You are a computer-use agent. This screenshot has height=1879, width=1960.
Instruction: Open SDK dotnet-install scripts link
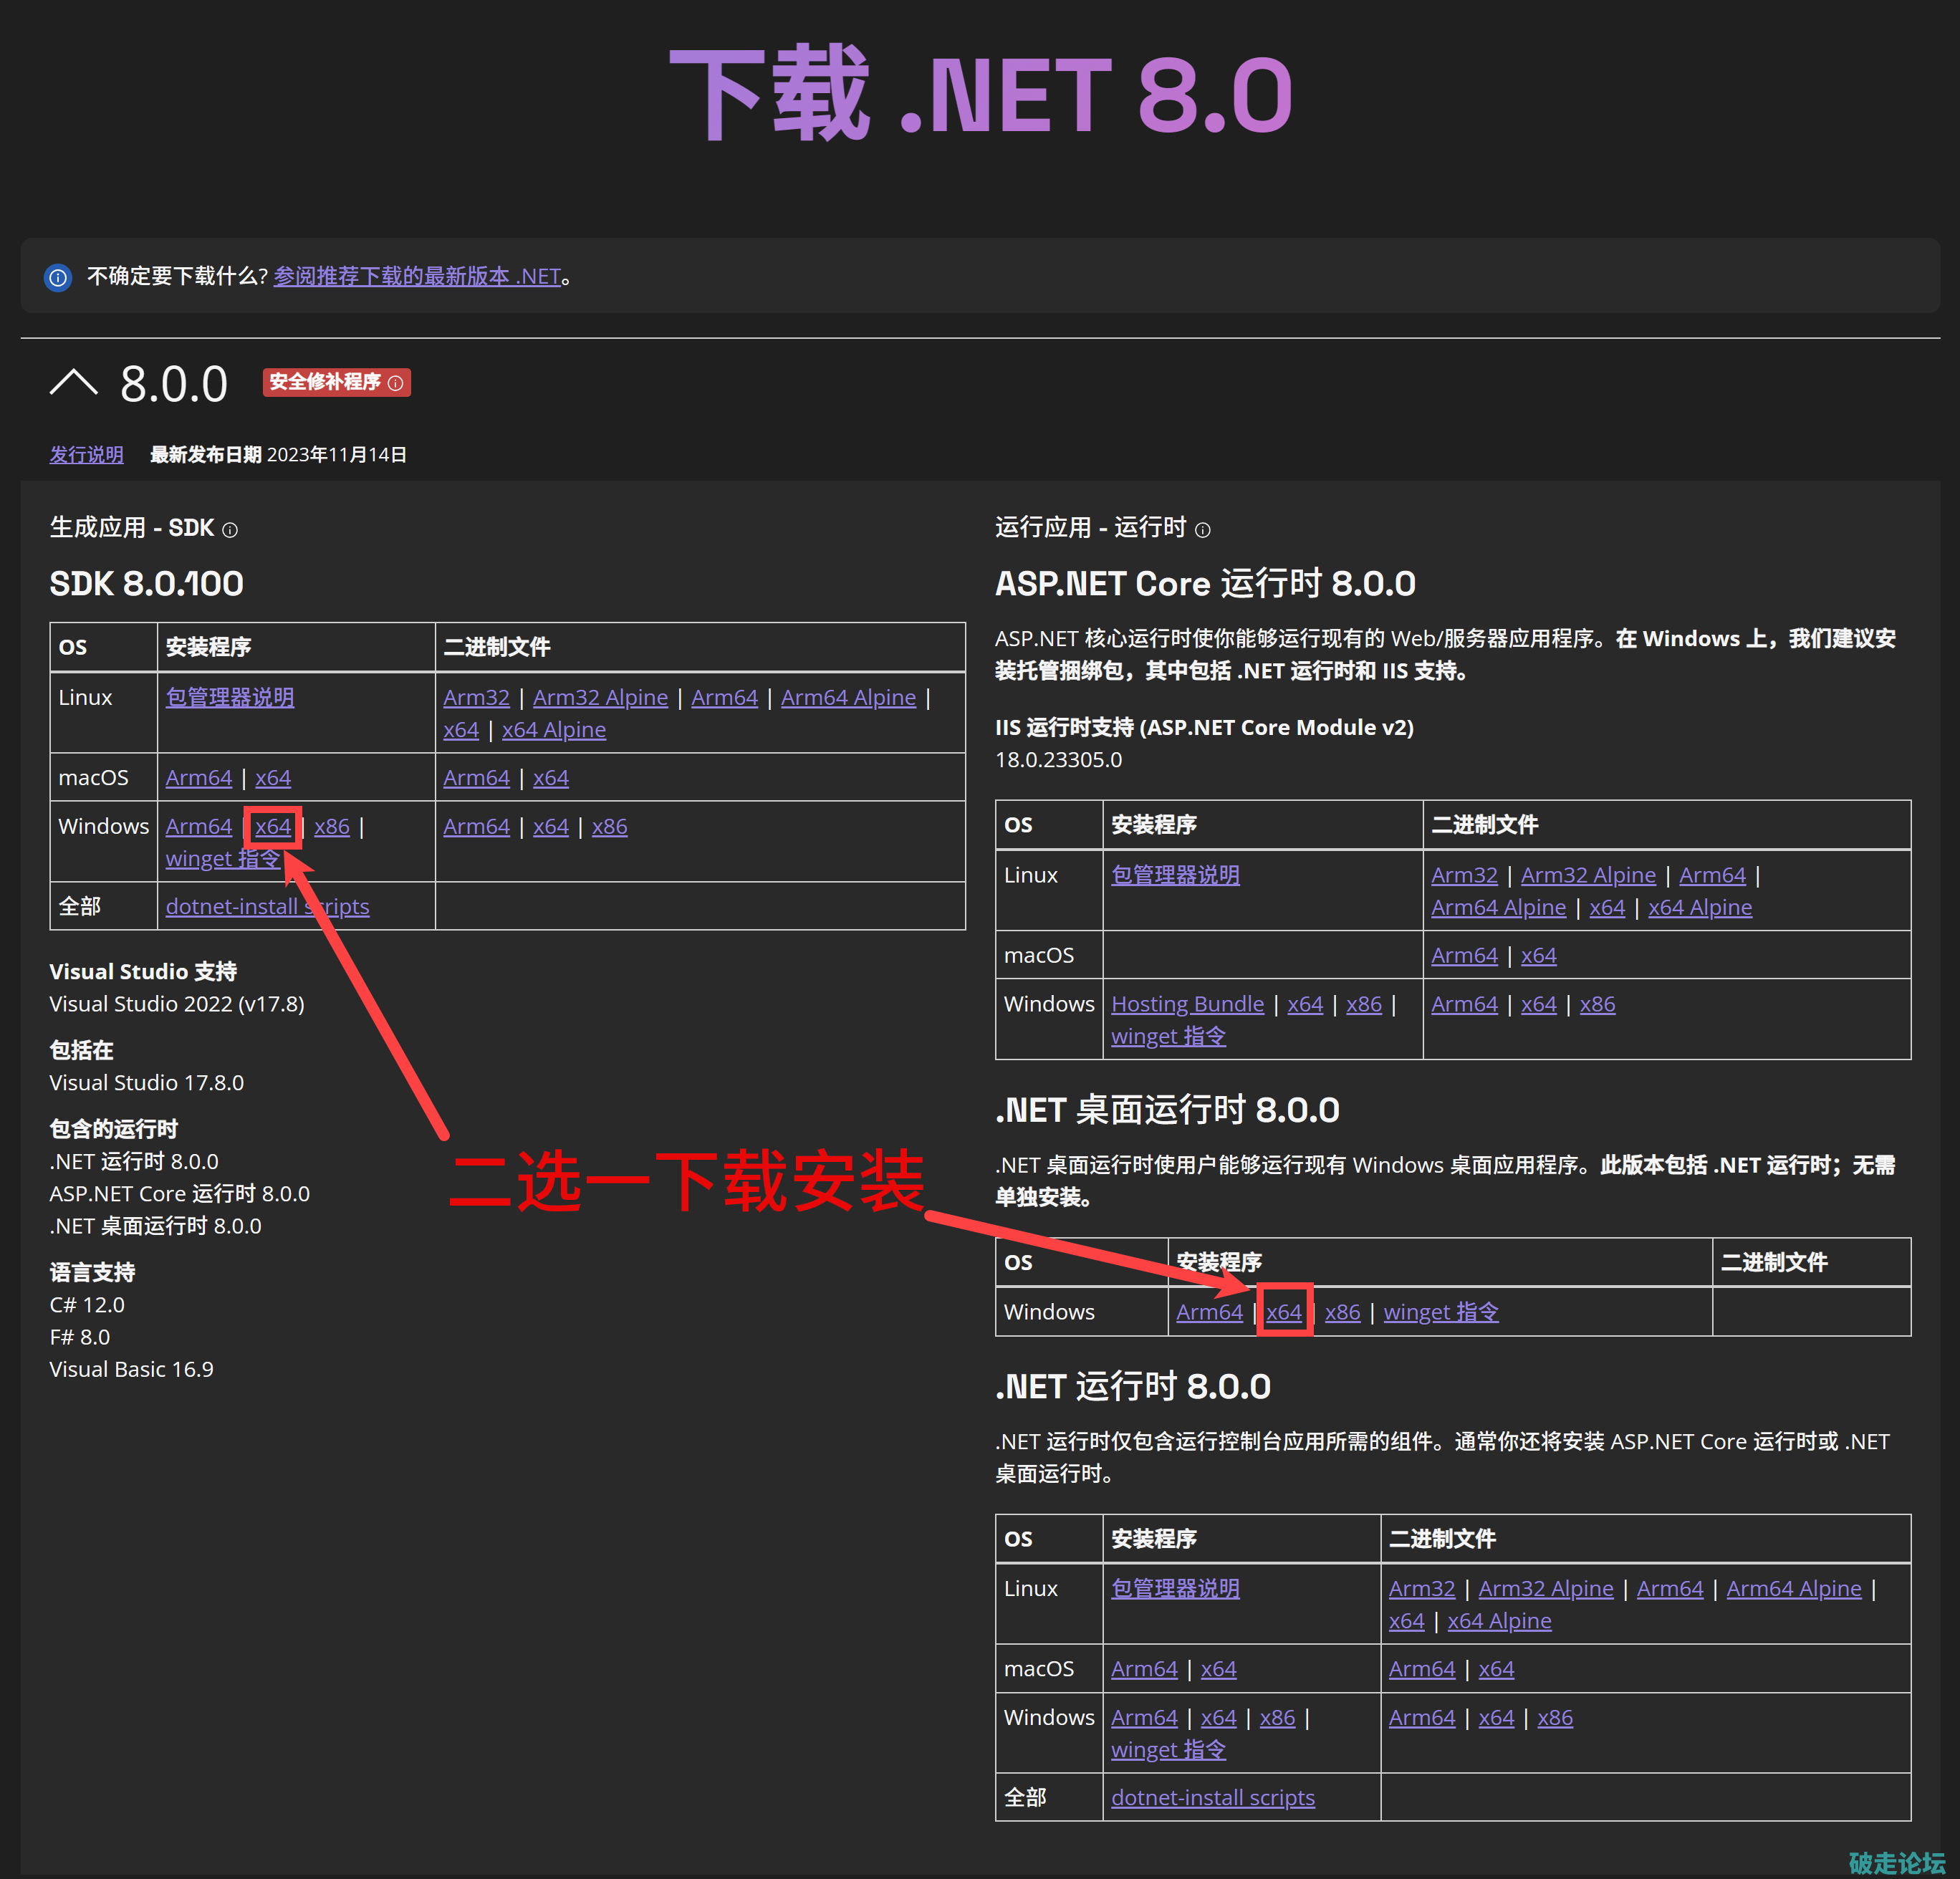pos(268,907)
